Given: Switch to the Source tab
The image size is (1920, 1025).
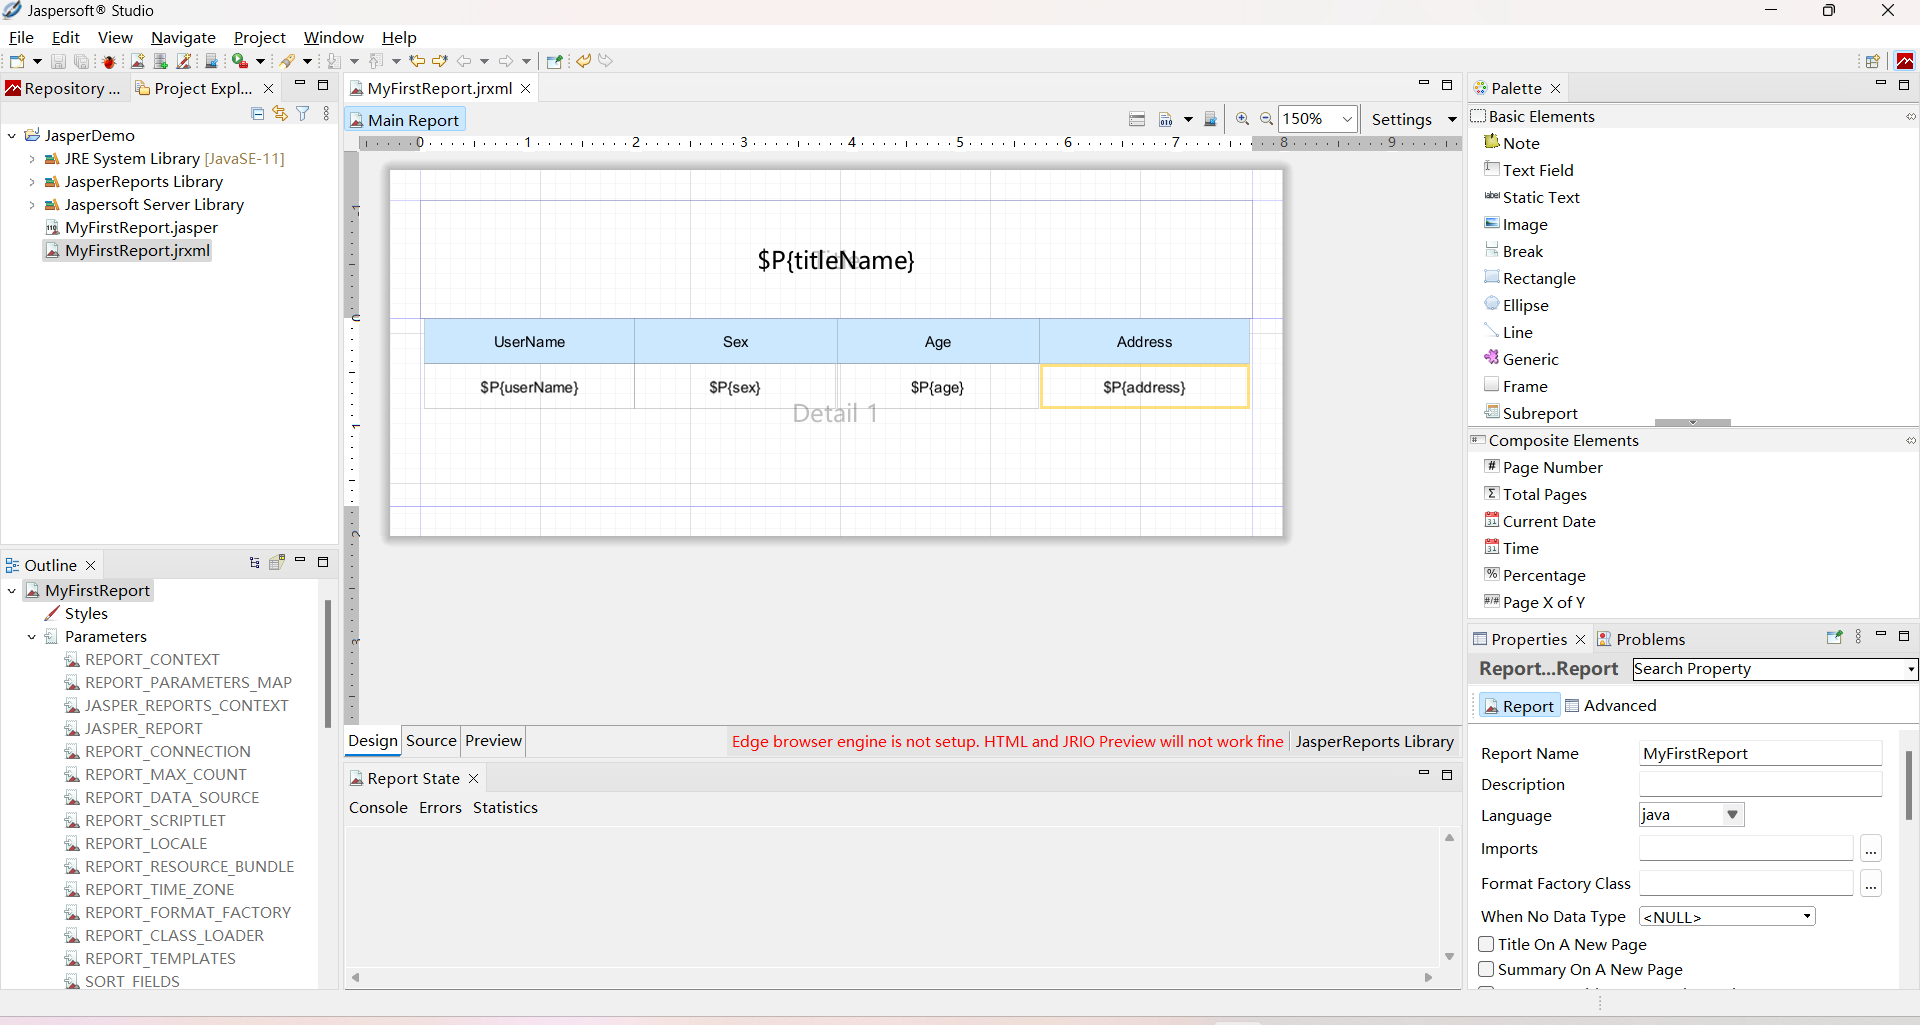Looking at the screenshot, I should [x=432, y=741].
